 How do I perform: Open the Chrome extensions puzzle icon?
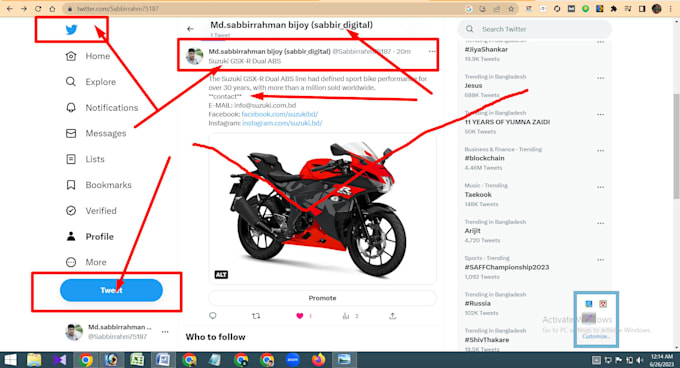pos(613,9)
